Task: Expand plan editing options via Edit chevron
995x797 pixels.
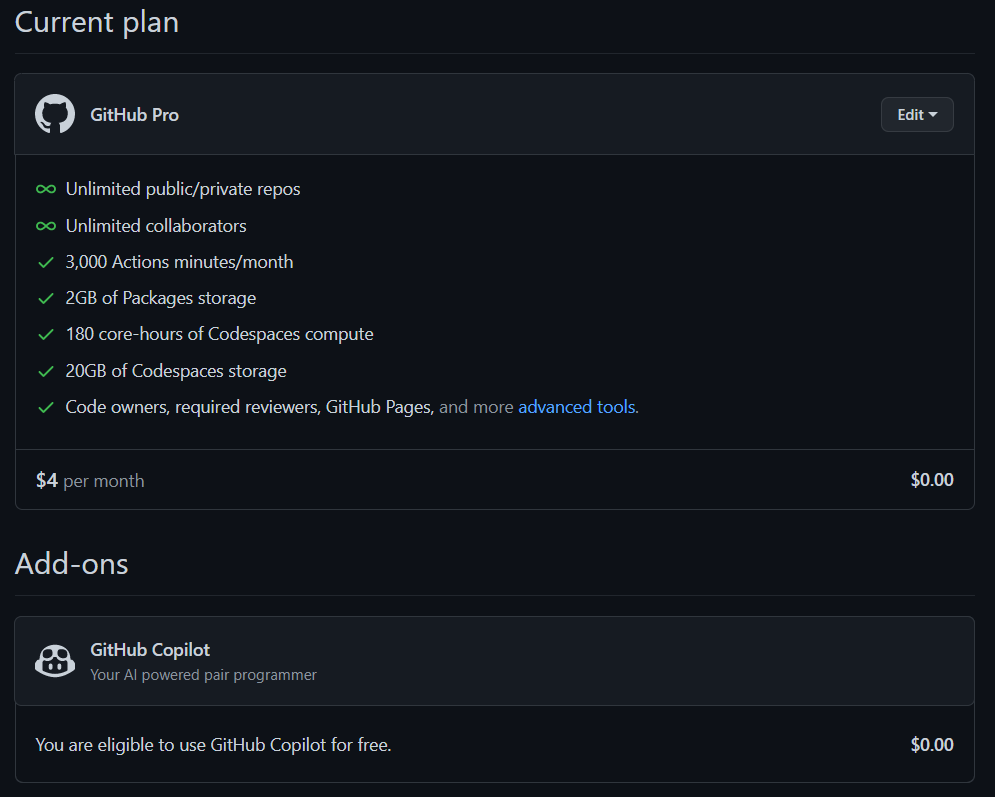Action: [x=933, y=114]
